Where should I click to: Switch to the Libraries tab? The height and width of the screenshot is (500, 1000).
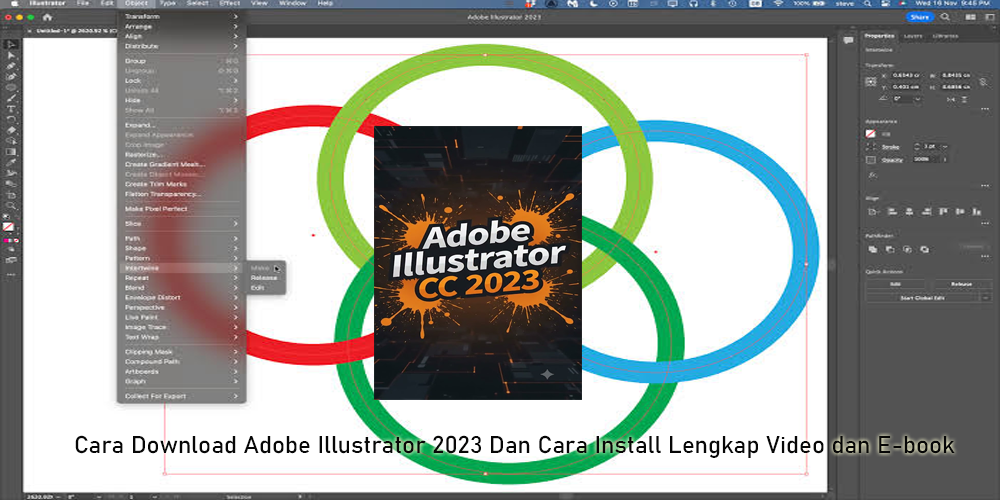pos(945,36)
